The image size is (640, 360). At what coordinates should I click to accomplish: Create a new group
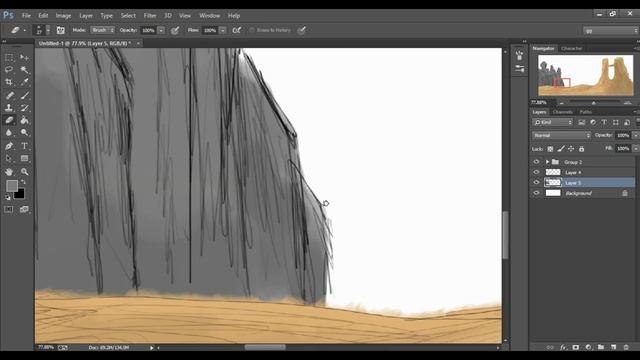click(x=601, y=347)
